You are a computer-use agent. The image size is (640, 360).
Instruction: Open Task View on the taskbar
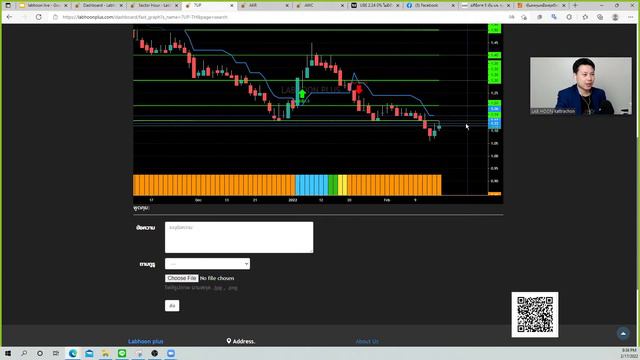pos(56,353)
